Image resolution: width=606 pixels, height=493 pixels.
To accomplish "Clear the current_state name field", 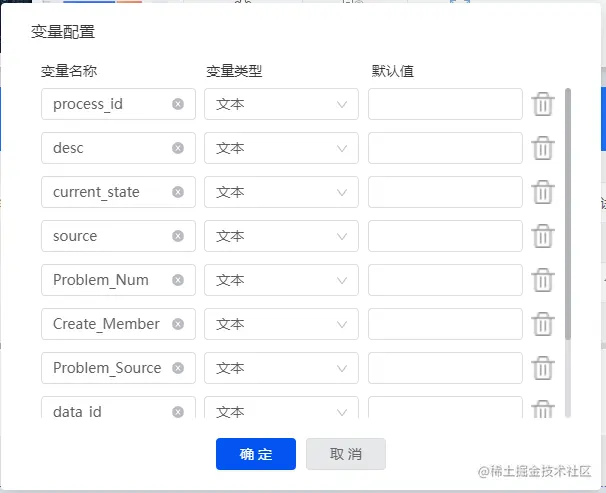I will pos(178,192).
